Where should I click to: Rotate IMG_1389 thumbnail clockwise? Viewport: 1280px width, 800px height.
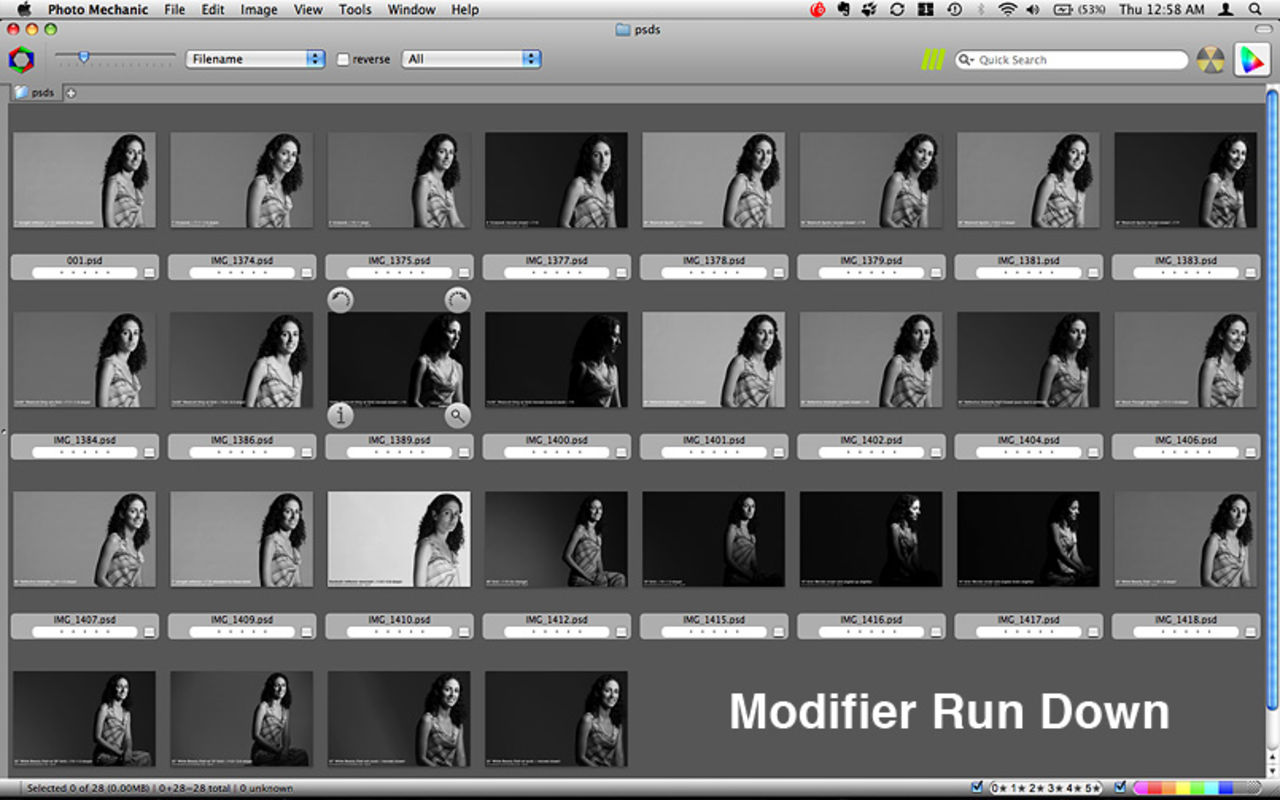tap(458, 300)
